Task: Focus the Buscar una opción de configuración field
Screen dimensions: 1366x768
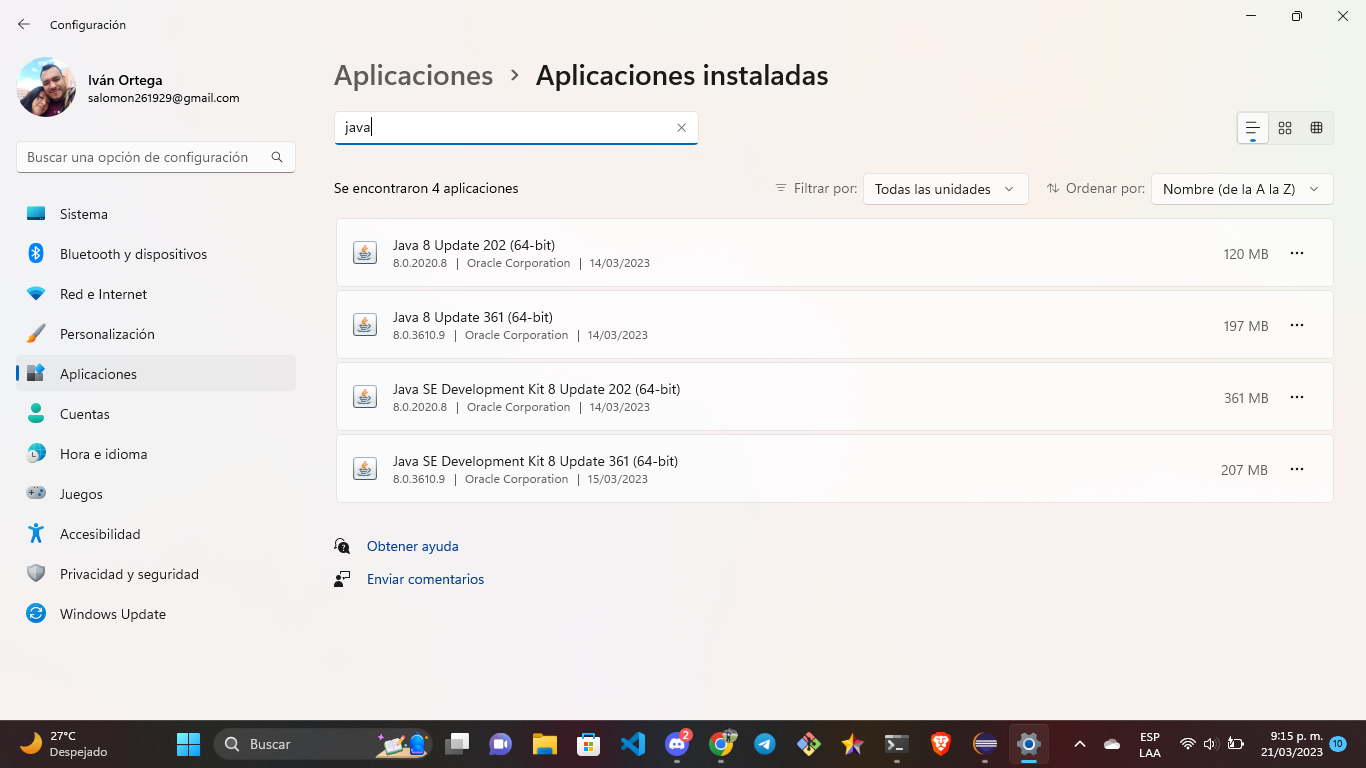Action: [156, 157]
